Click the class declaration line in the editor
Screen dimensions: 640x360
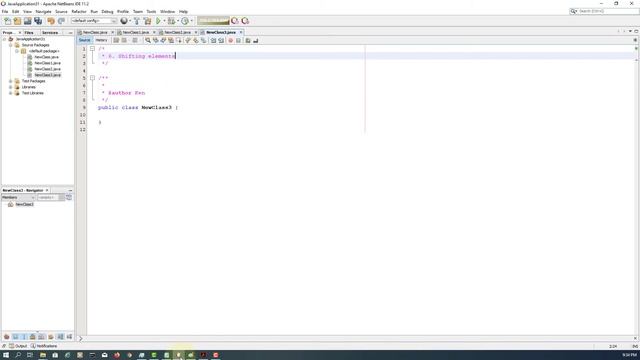click(x=138, y=108)
